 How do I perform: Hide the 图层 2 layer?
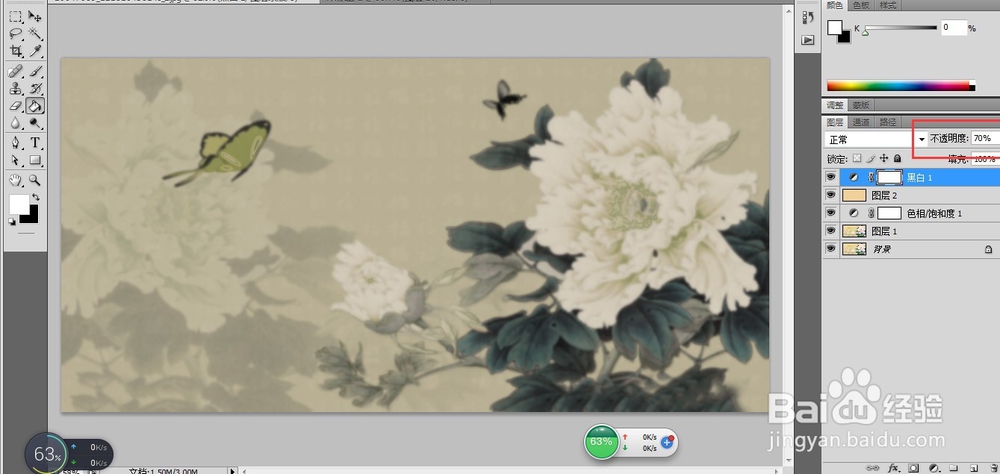(x=830, y=195)
